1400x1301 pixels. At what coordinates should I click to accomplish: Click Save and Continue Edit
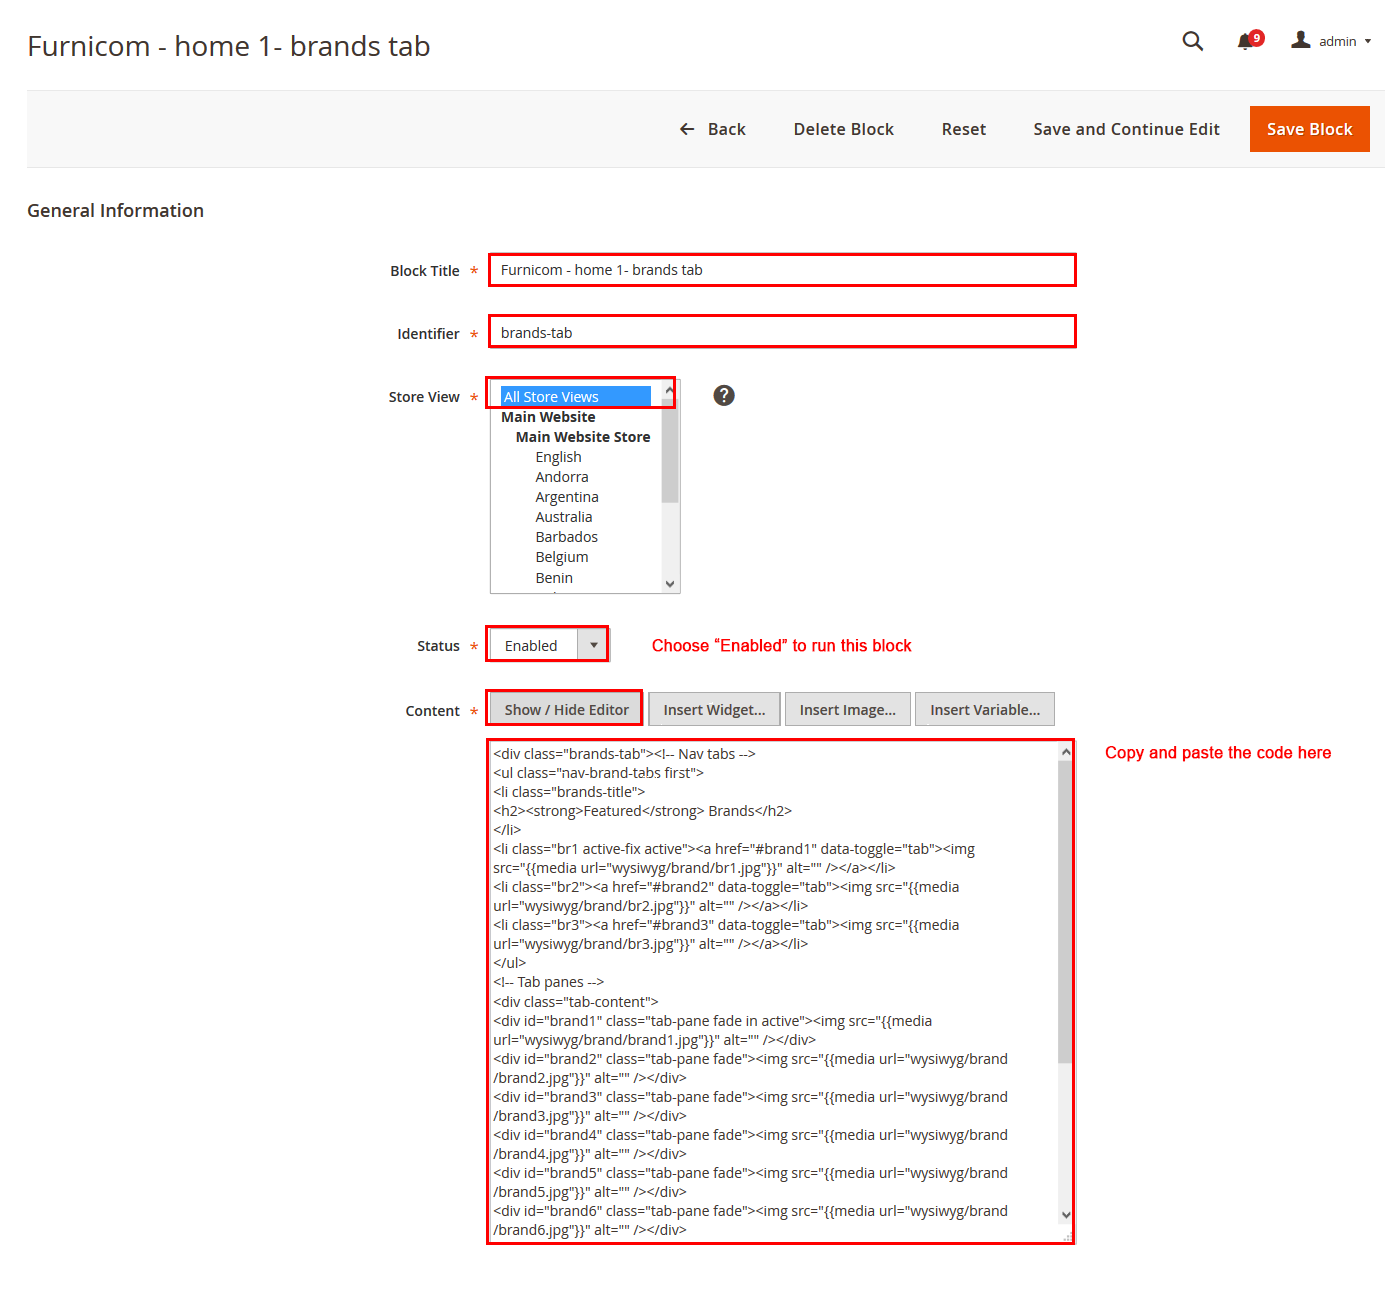coord(1126,129)
